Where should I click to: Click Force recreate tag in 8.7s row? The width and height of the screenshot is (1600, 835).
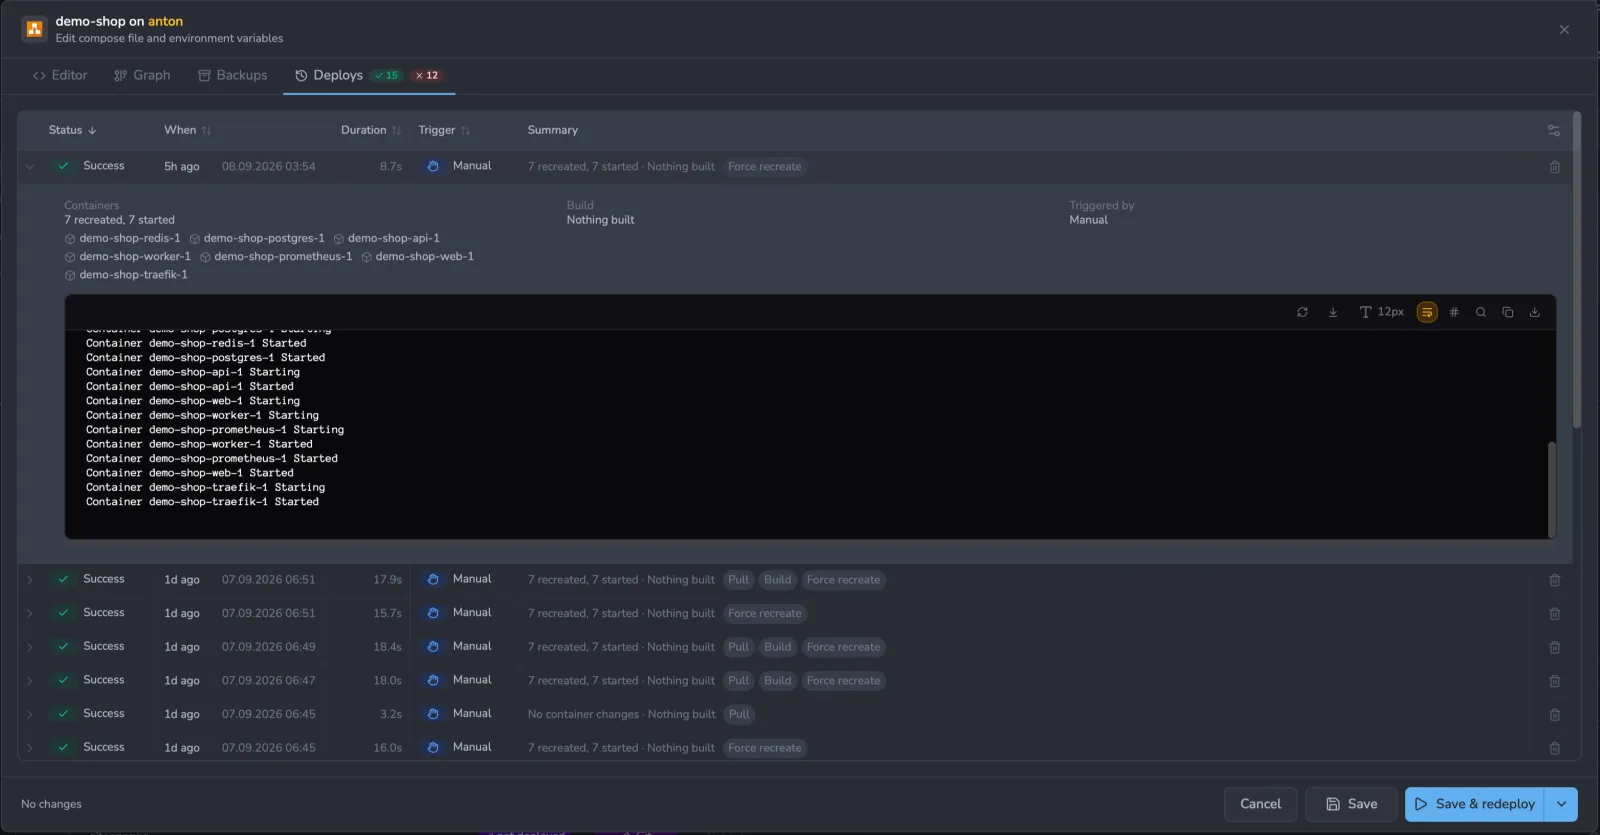(765, 167)
